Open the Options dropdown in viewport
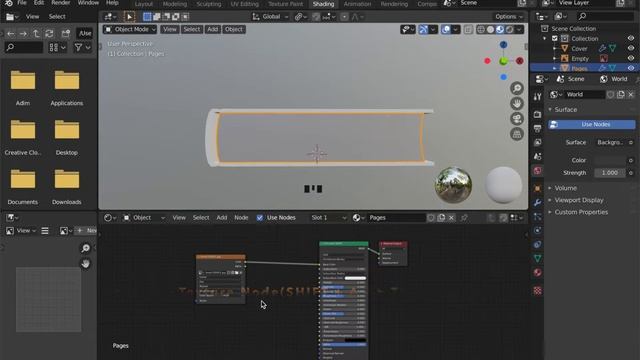This screenshot has width=640, height=360. [509, 17]
